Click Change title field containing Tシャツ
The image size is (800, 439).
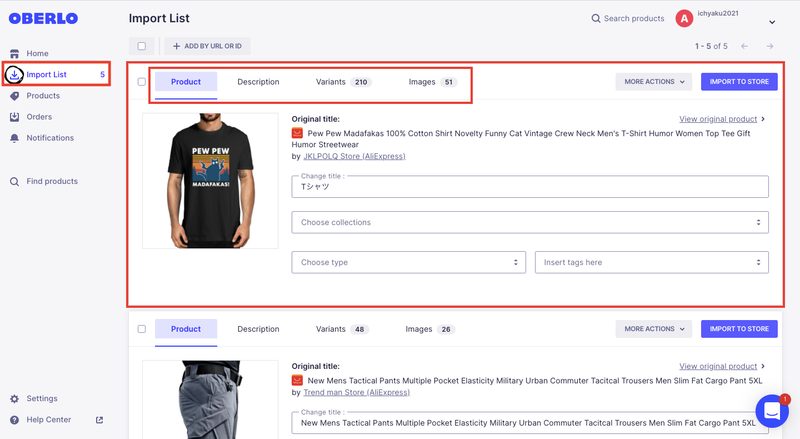click(x=530, y=187)
